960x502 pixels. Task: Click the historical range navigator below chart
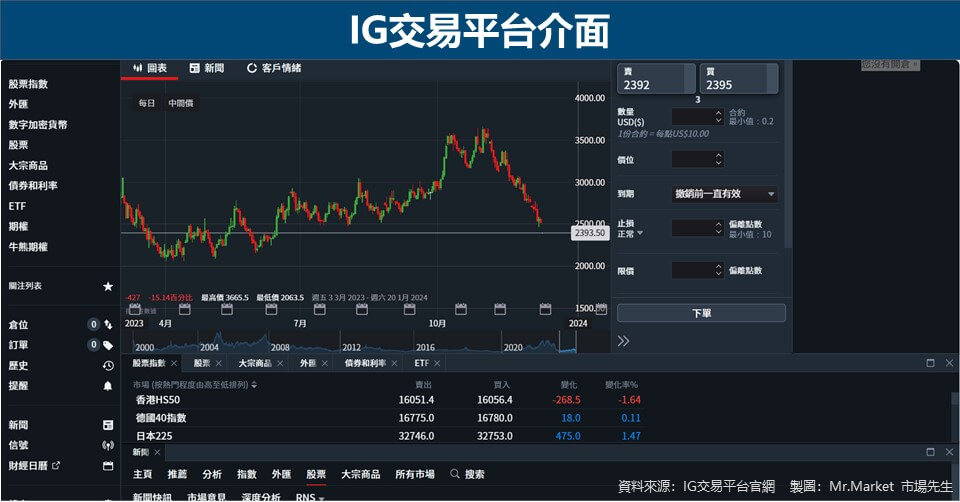pyautogui.click(x=349, y=343)
